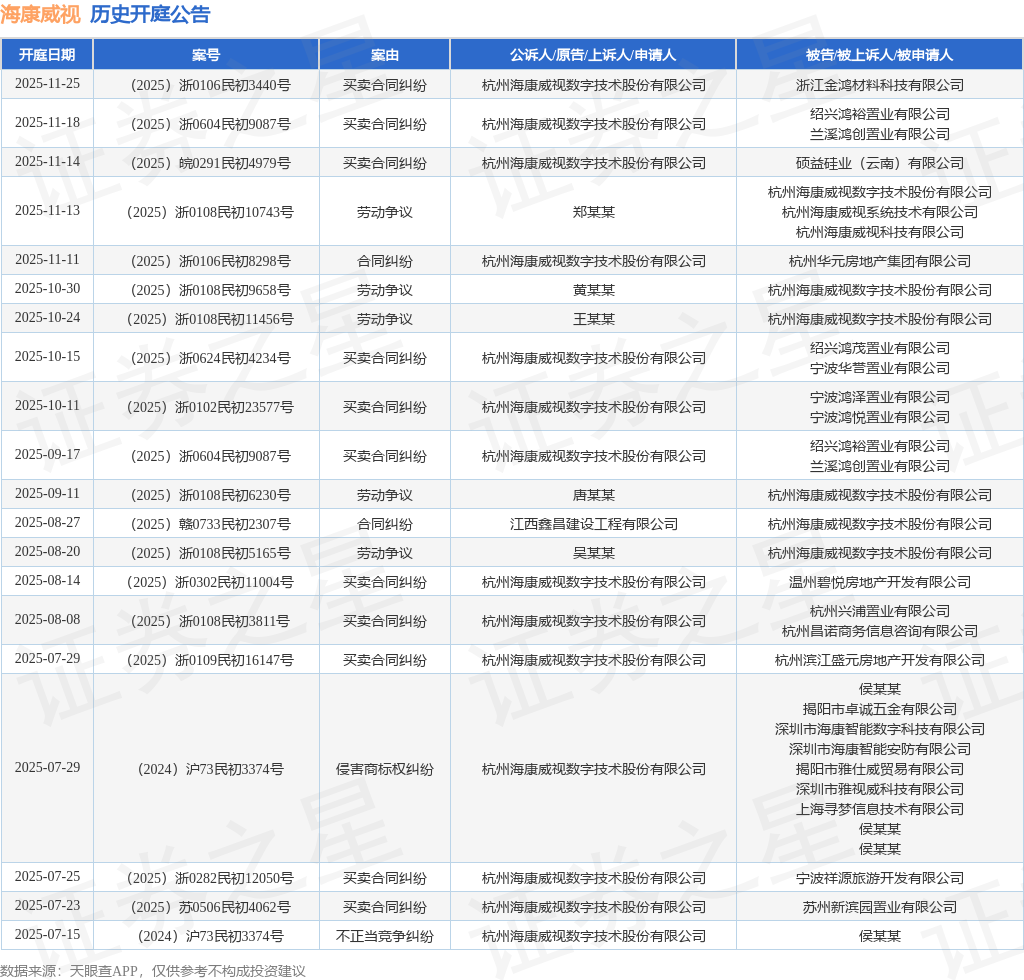Click defendant 杭州海康威视系统技术有限公司
1024x980 pixels.
880,212
